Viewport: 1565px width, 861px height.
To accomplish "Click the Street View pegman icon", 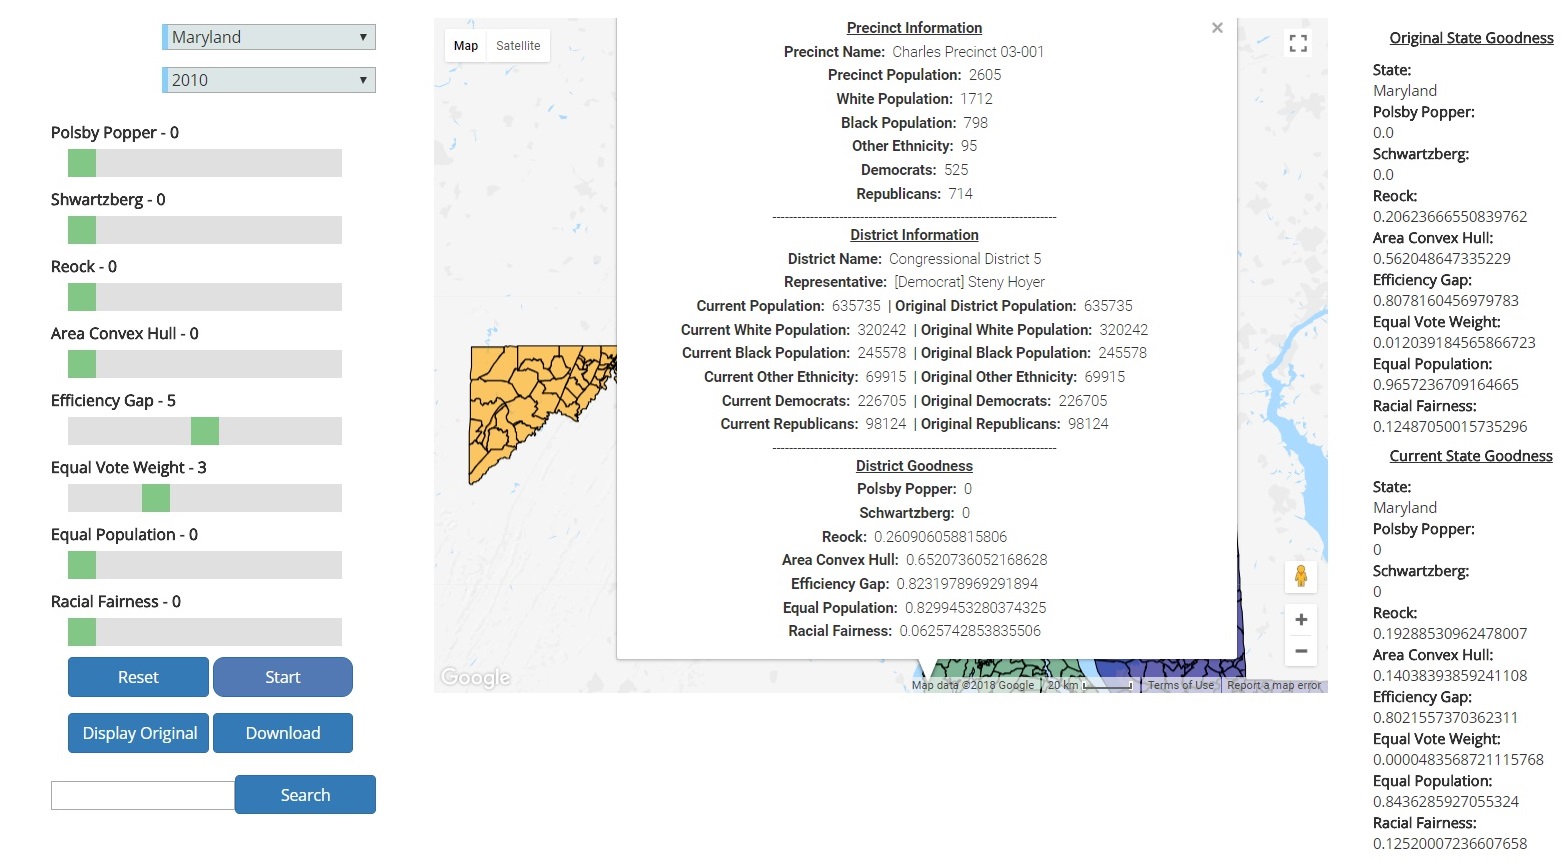I will pyautogui.click(x=1300, y=576).
